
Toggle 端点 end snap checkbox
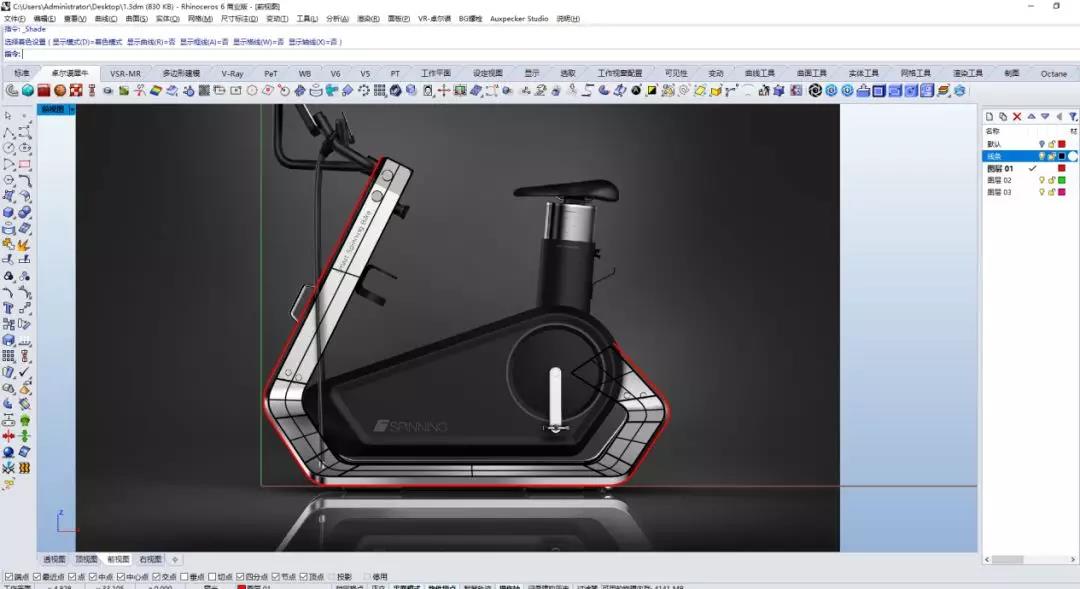coord(9,577)
